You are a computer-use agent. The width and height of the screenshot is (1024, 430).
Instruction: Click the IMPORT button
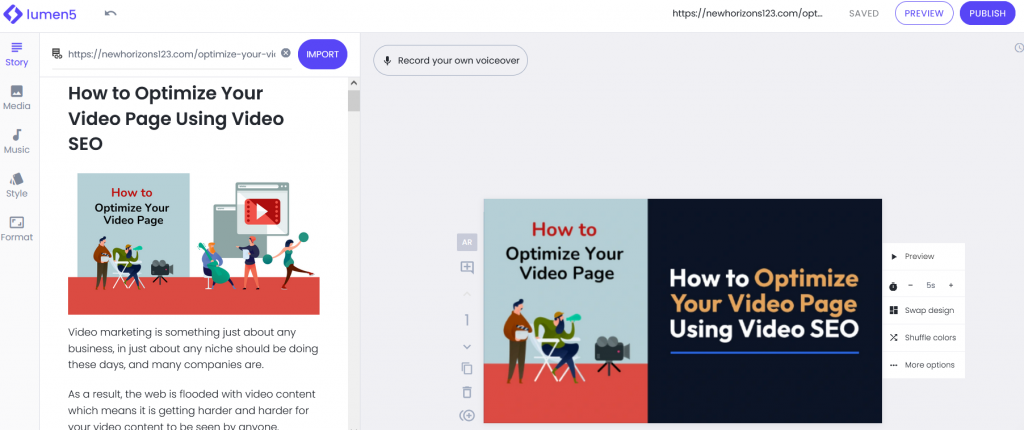click(x=323, y=54)
